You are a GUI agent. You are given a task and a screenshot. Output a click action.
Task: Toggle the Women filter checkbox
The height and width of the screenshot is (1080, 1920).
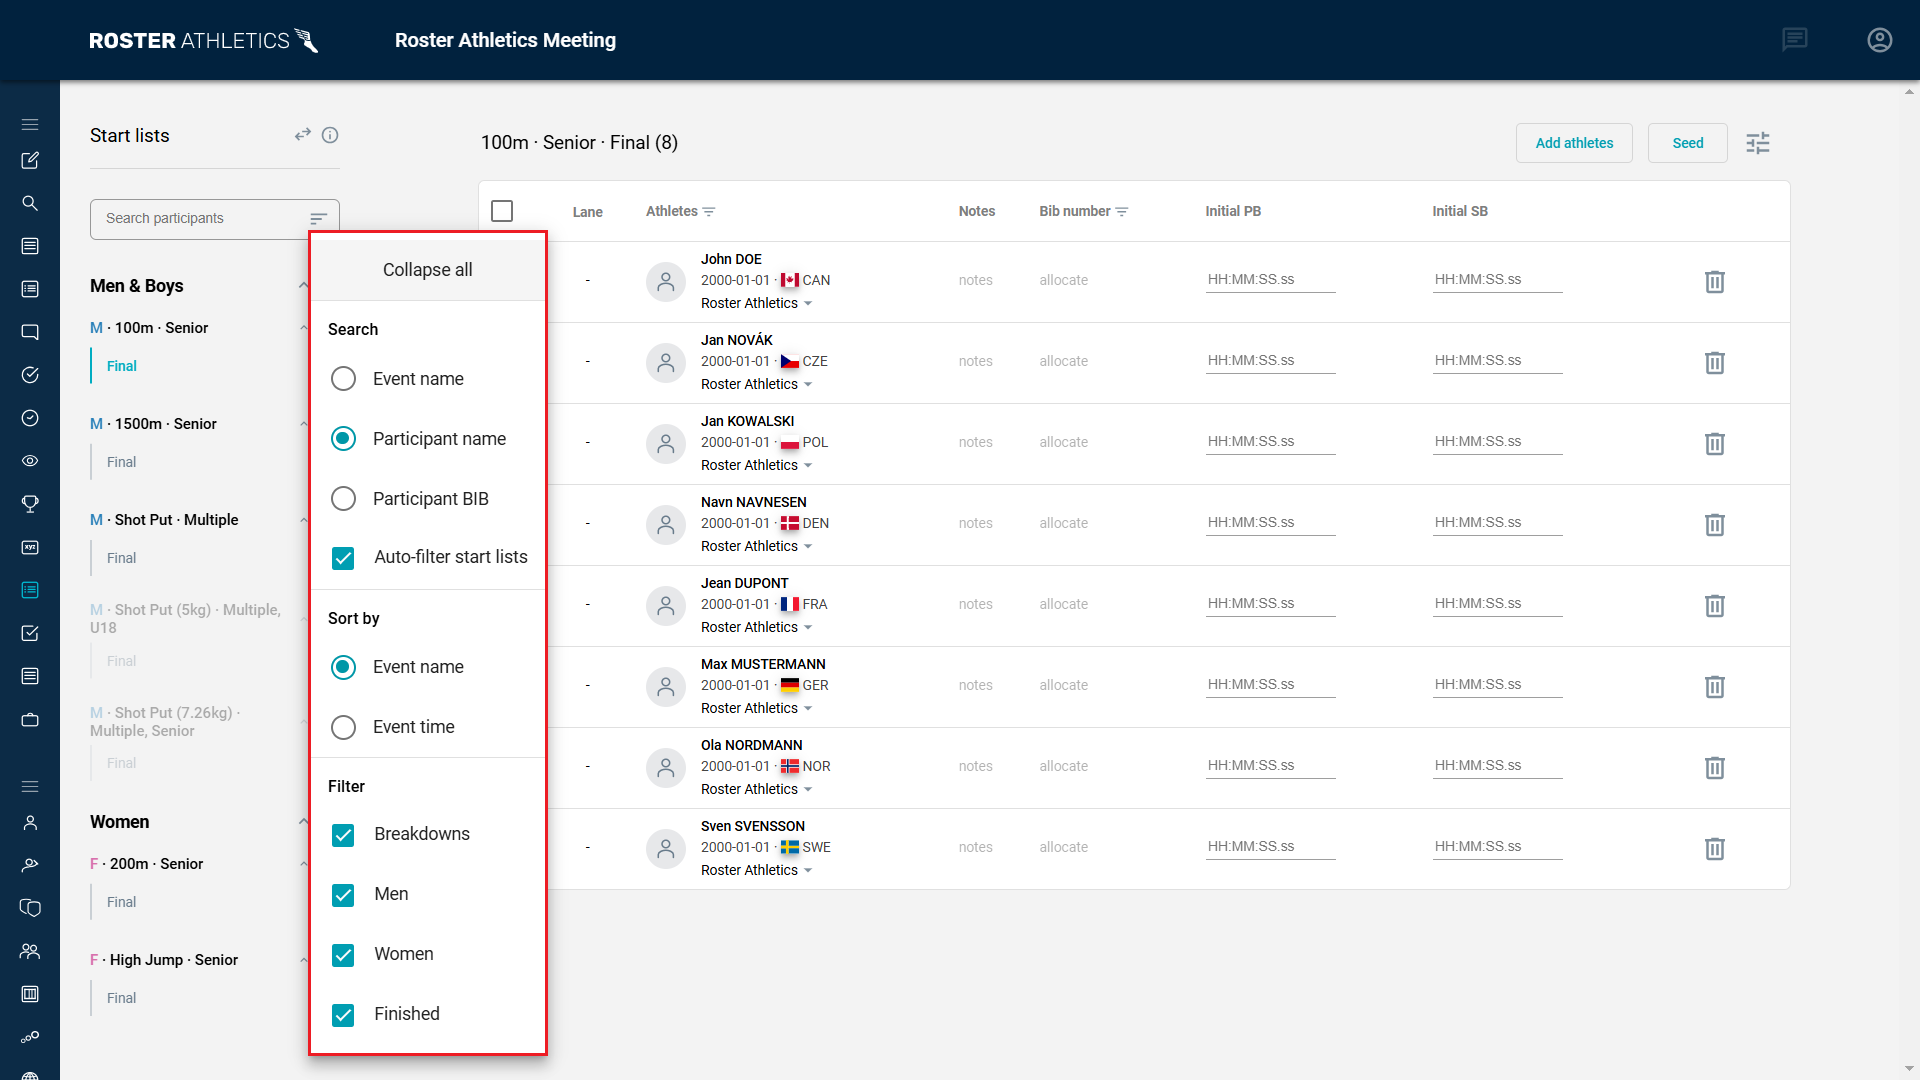343,955
